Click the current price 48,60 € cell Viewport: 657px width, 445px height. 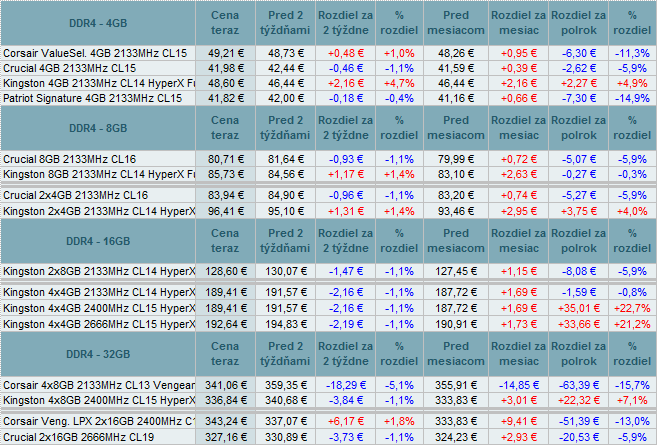(225, 83)
